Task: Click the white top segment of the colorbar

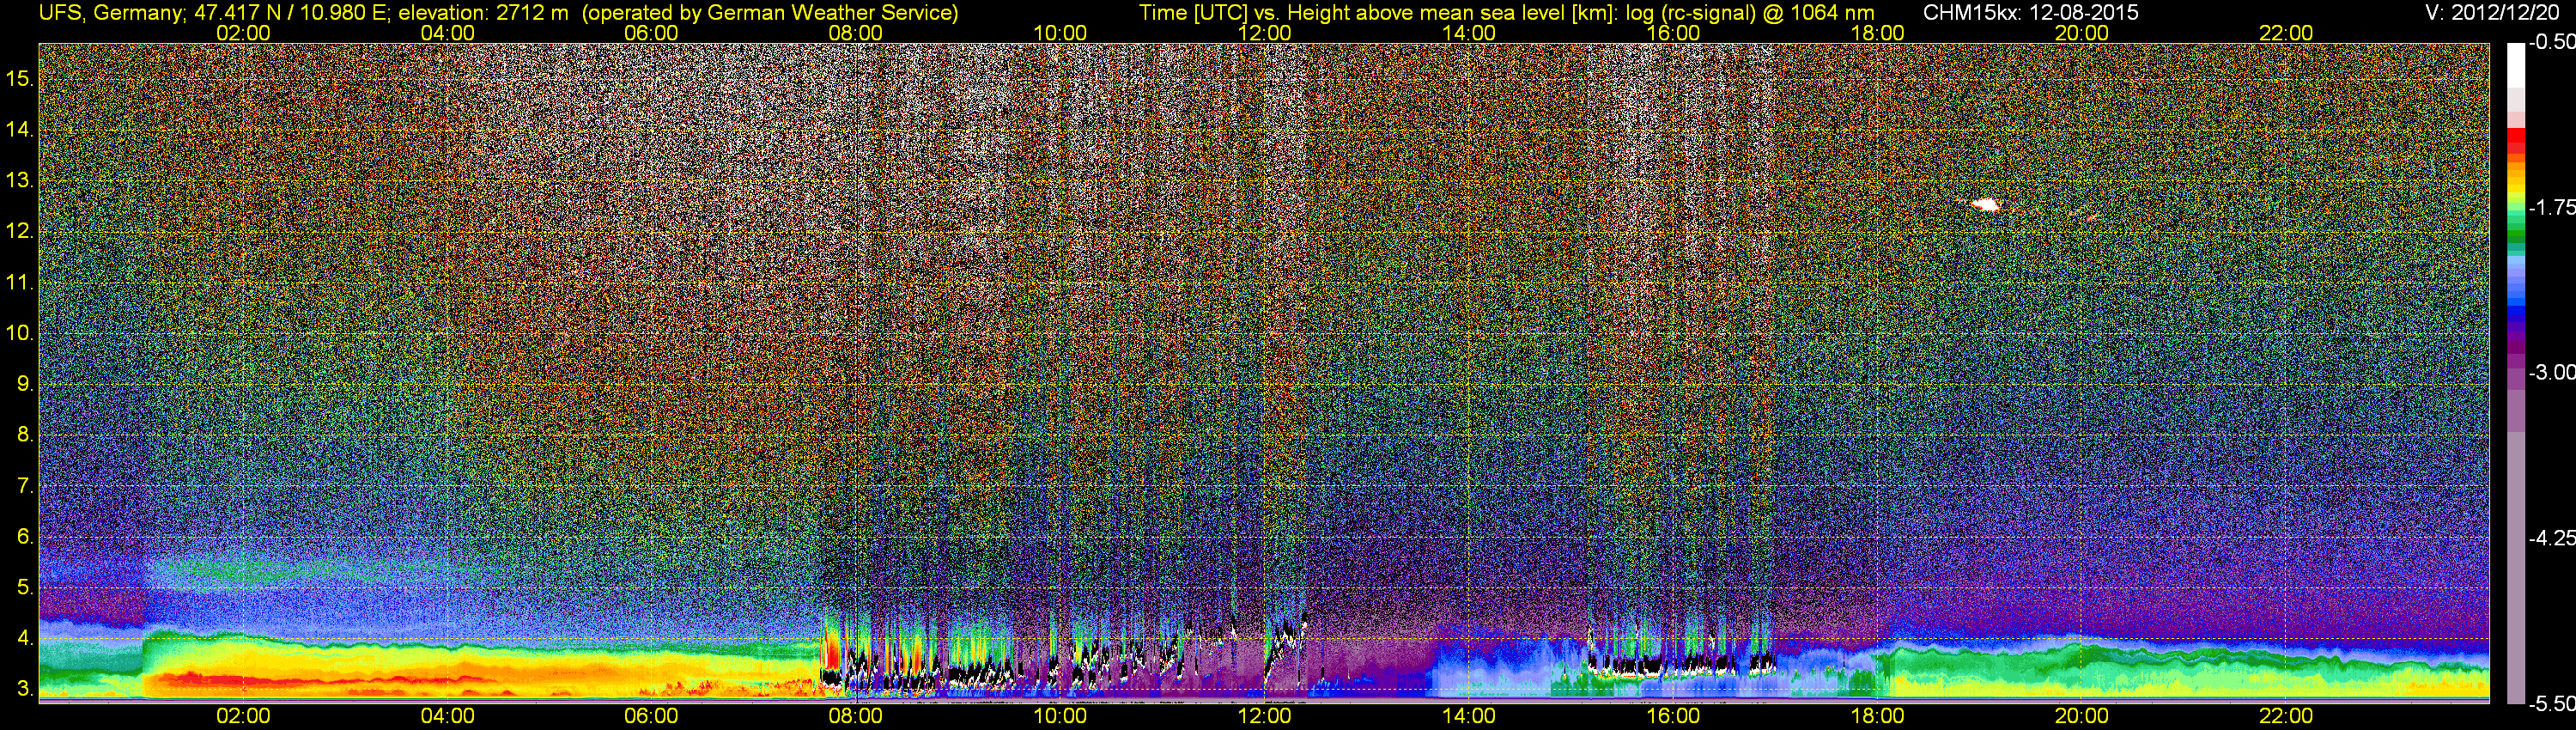Action: tap(2516, 65)
